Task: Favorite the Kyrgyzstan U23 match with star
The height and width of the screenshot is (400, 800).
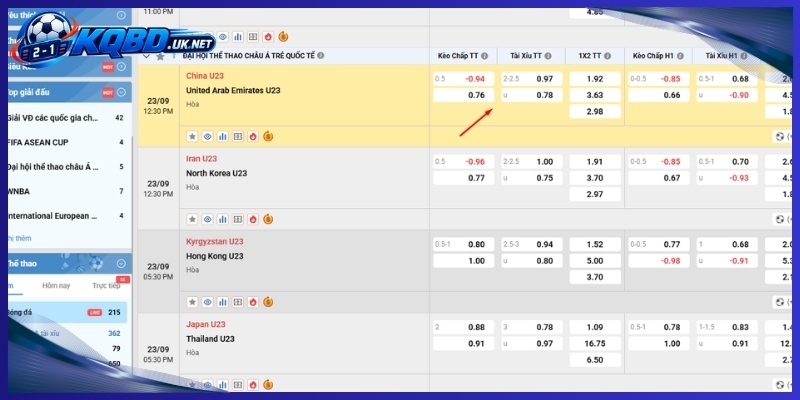Action: pos(192,302)
